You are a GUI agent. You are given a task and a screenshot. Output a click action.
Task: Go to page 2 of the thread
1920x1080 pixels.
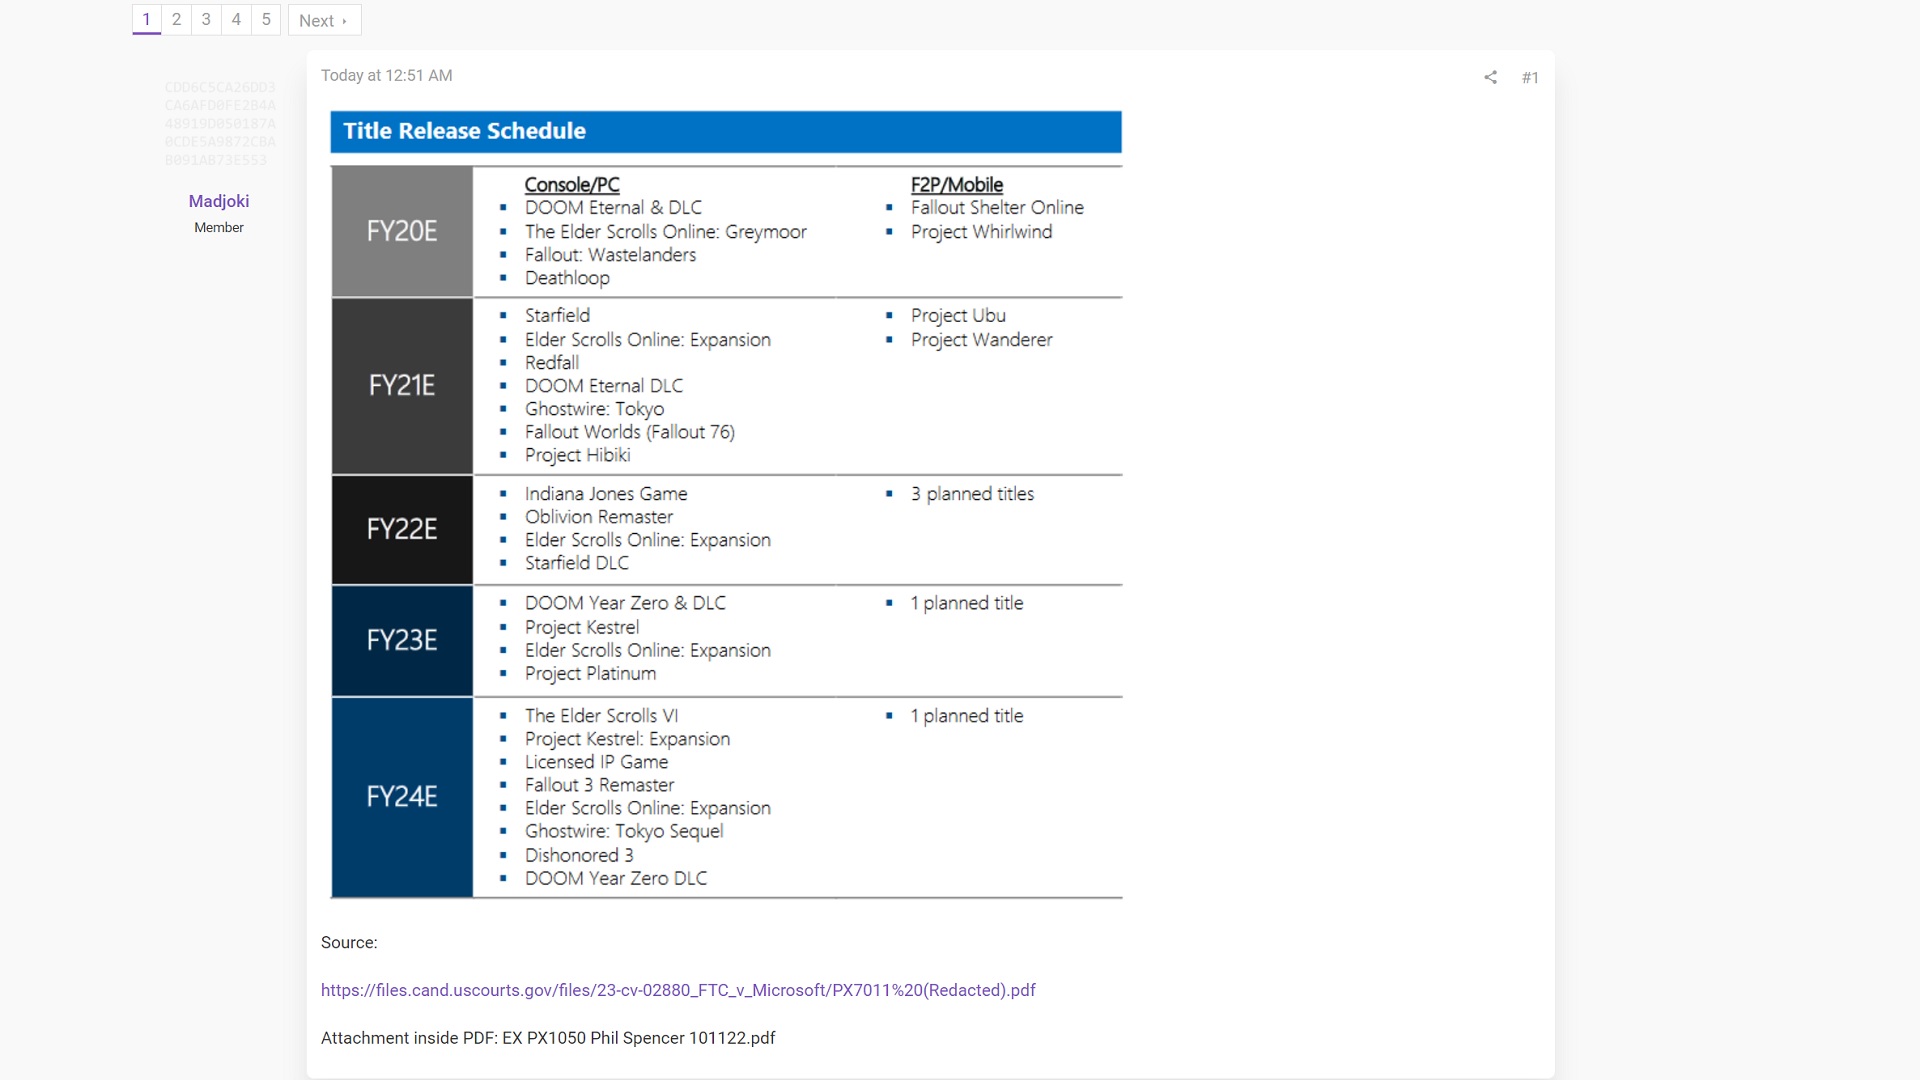(177, 20)
